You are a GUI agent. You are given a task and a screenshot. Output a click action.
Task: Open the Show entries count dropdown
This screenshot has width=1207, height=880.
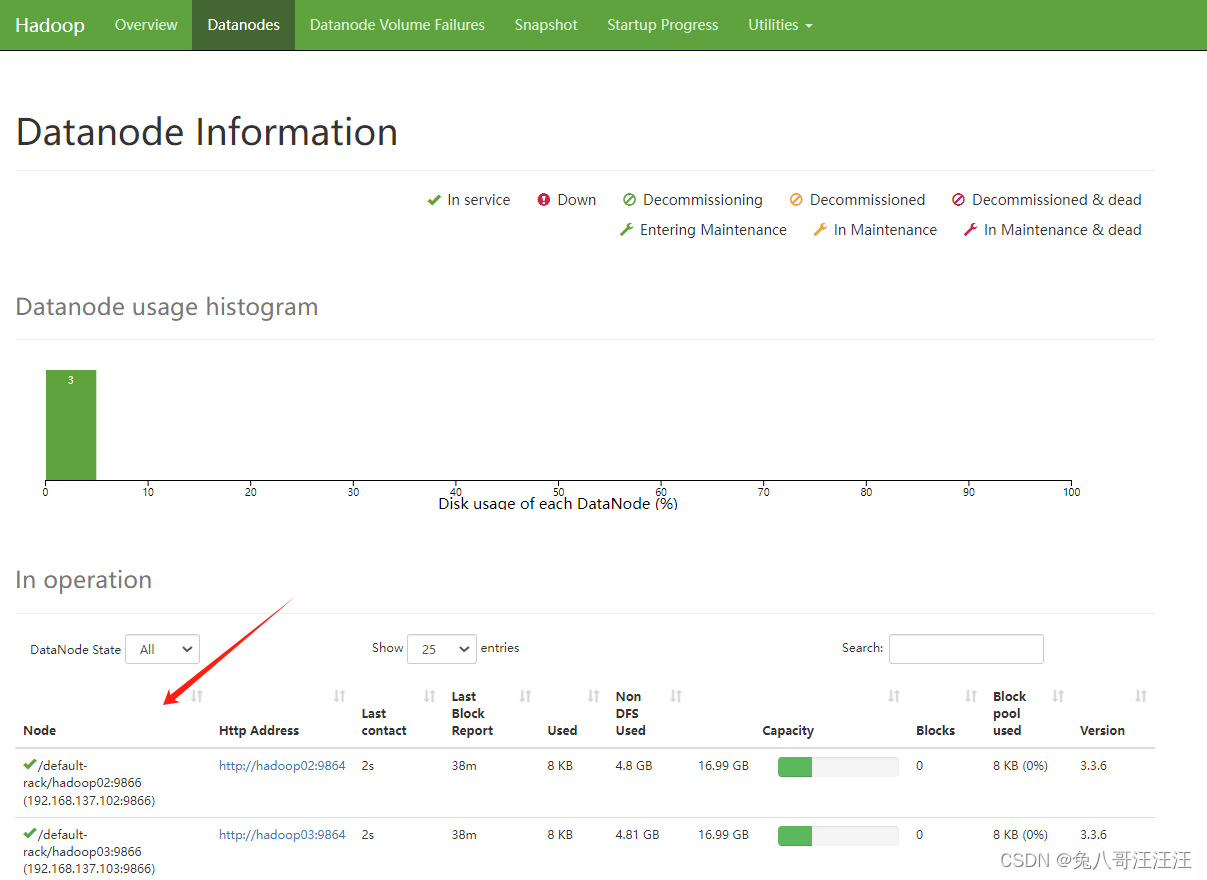(x=442, y=649)
